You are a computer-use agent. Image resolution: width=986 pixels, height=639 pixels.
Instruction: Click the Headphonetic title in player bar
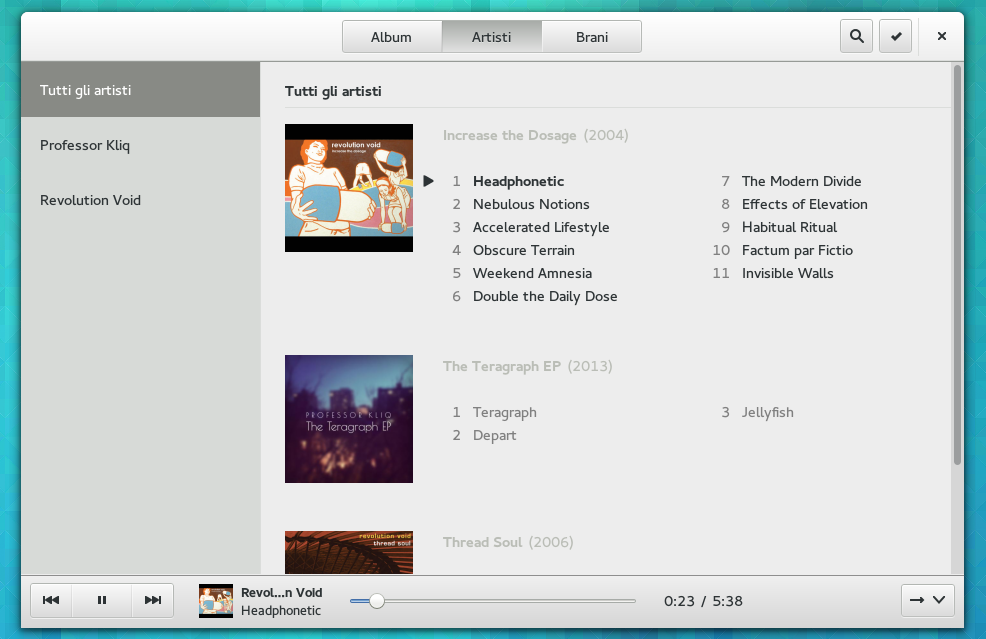[280, 611]
